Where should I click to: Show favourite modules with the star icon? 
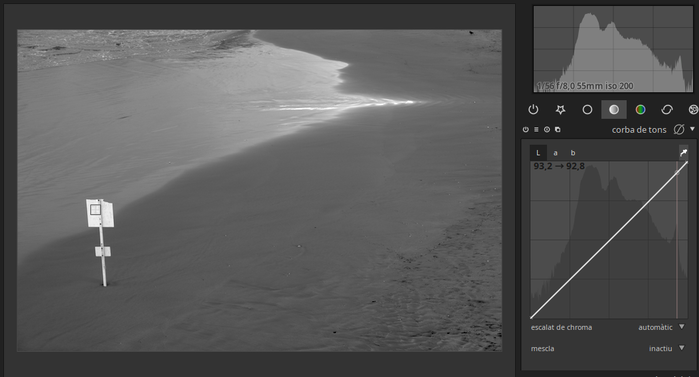(560, 110)
